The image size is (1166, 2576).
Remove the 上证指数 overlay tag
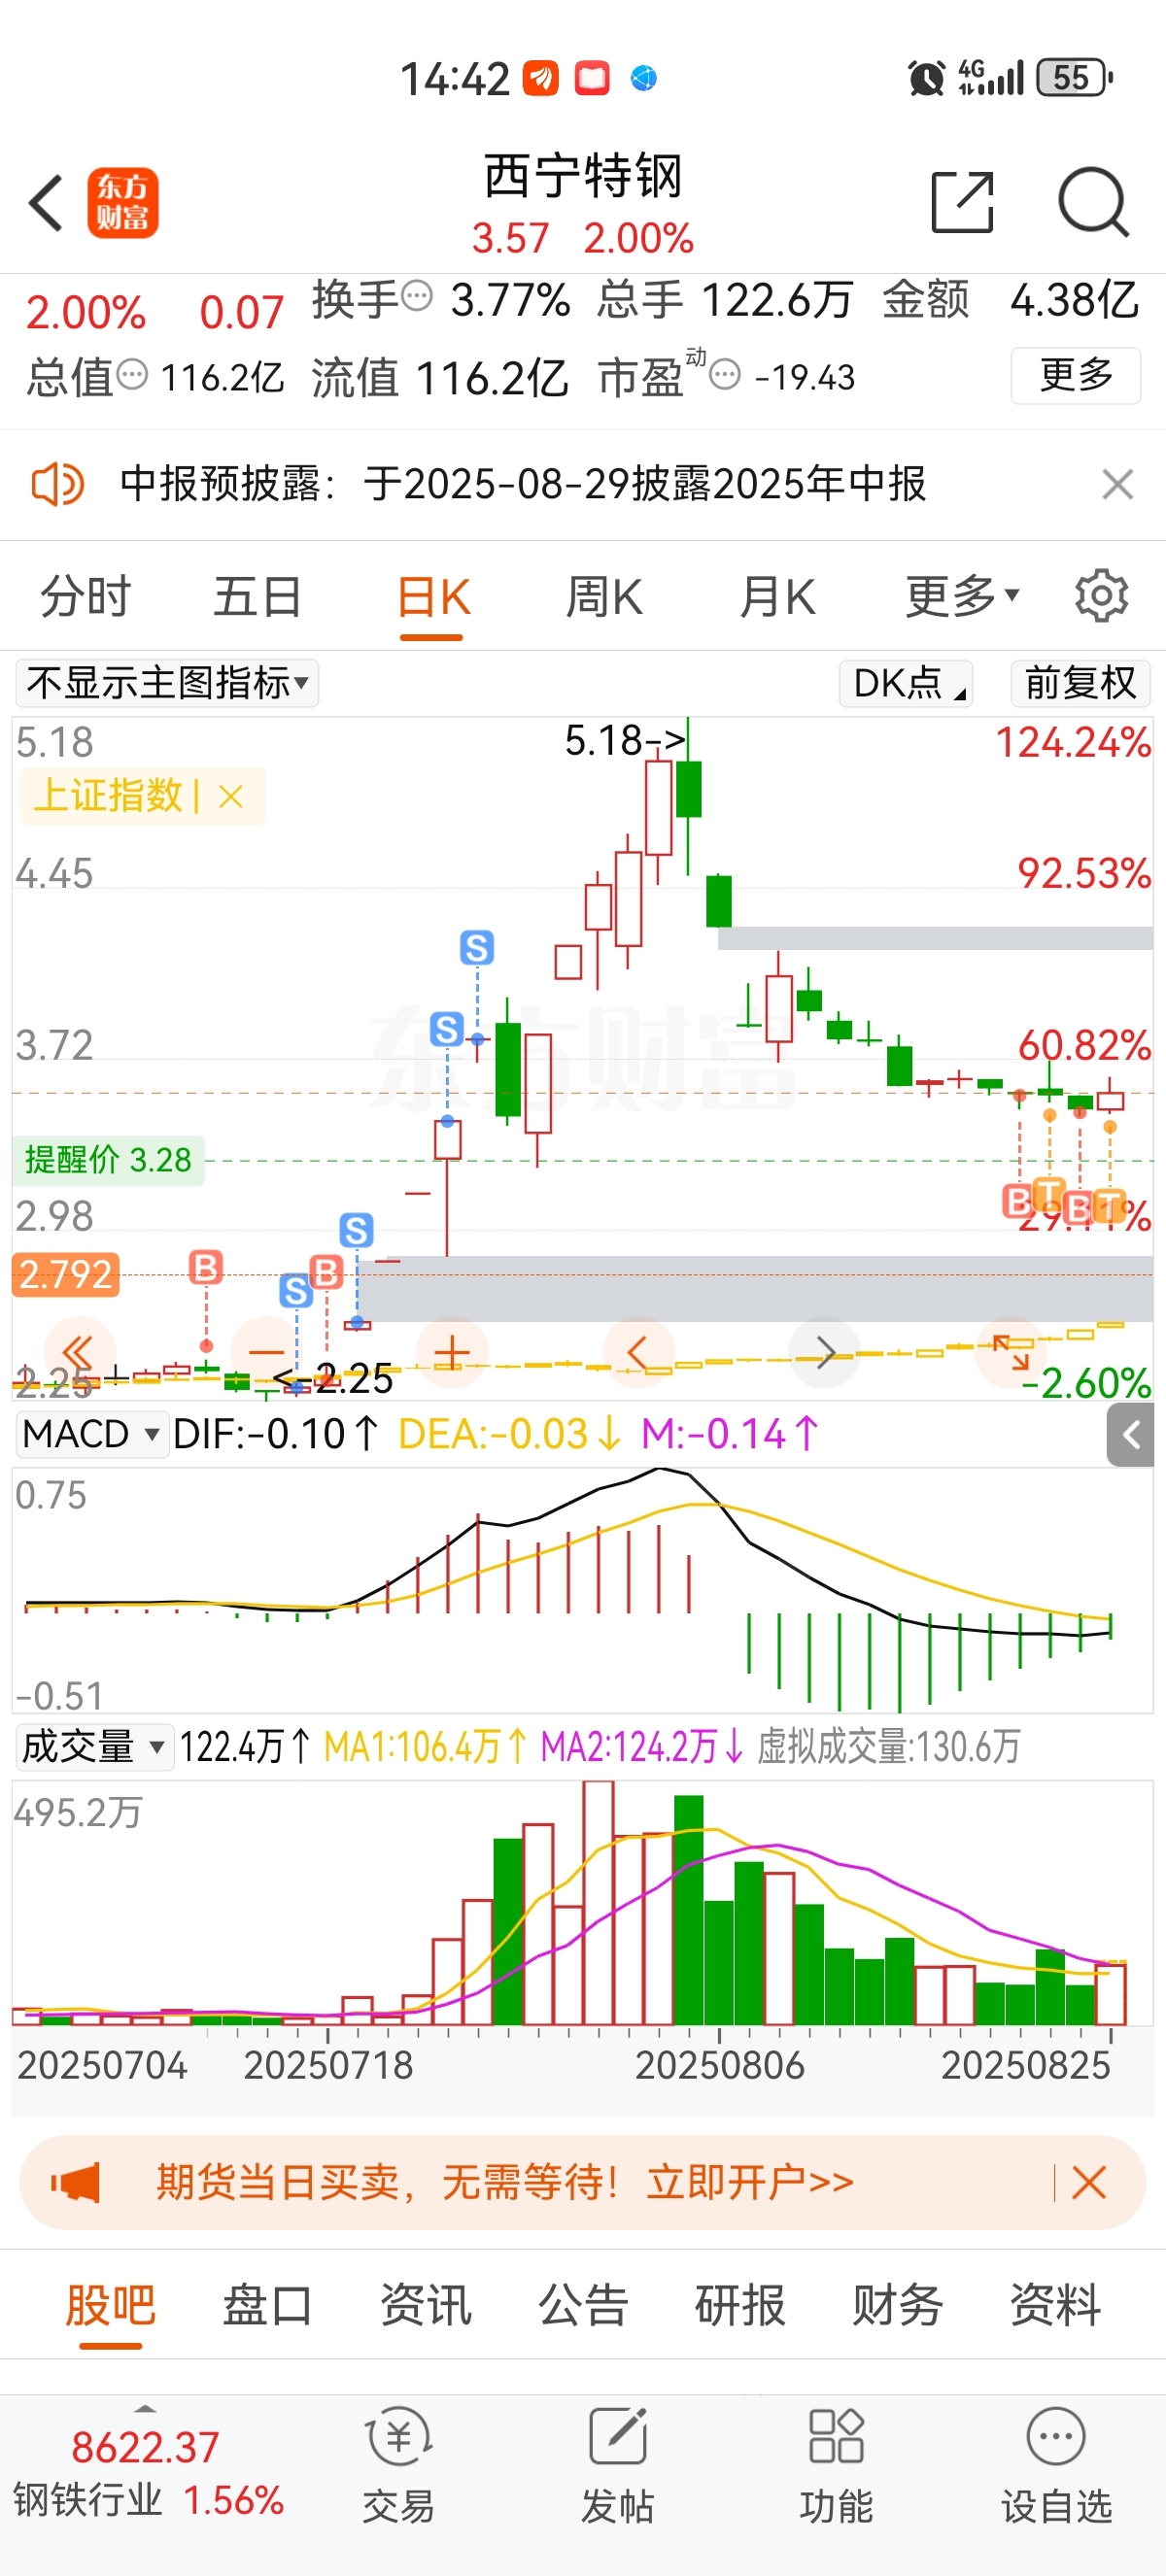[x=231, y=796]
